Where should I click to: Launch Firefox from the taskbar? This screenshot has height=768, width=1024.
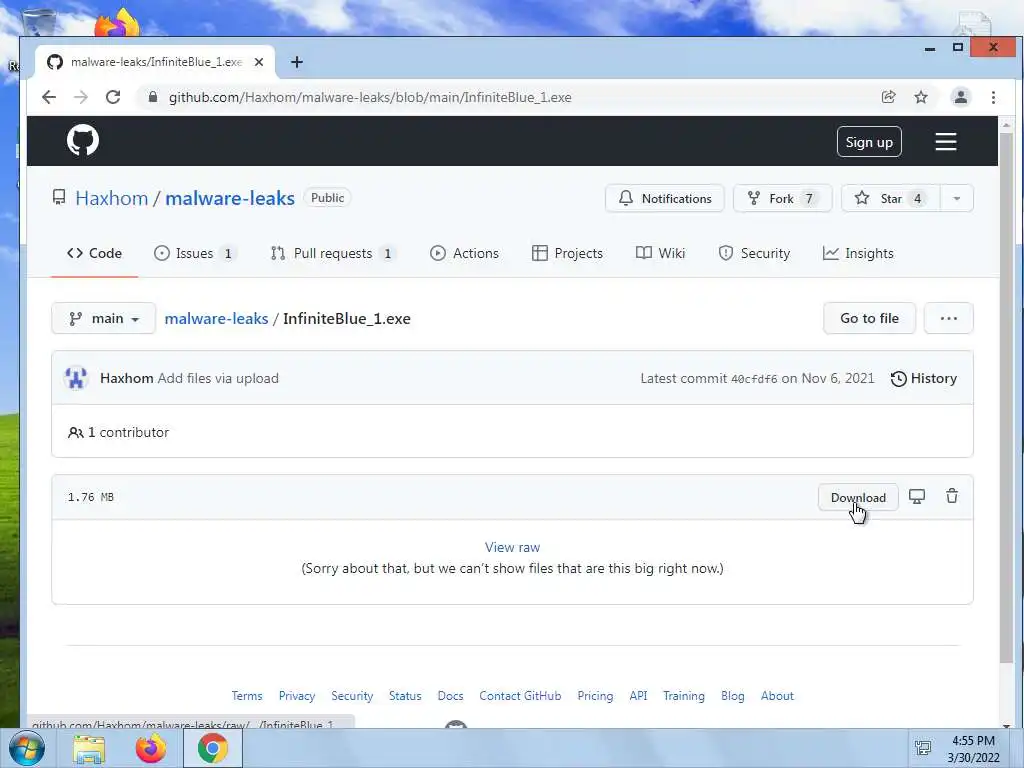pos(150,748)
